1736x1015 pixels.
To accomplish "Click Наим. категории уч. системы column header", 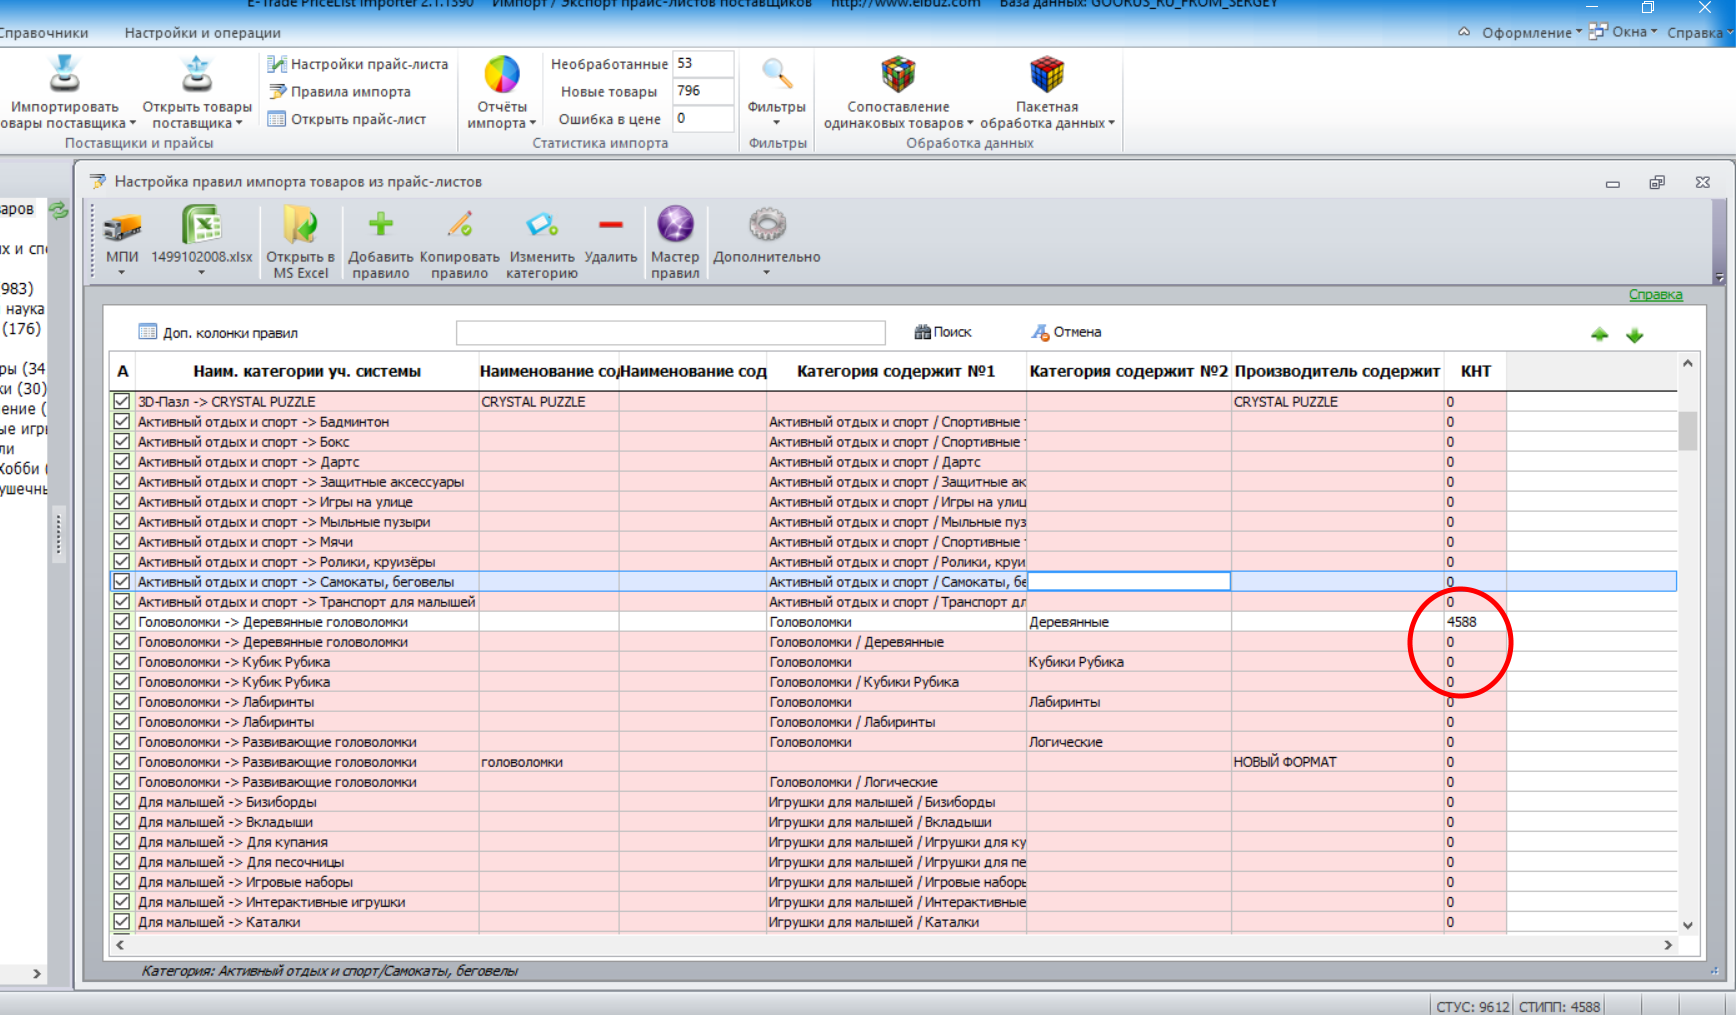I will [307, 371].
